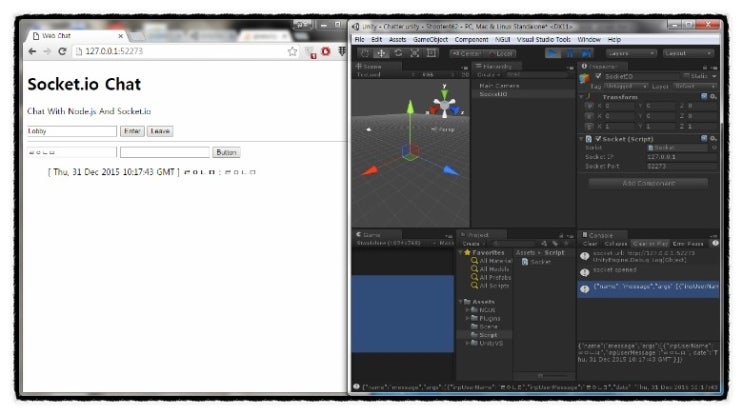Select the Rotate tool in Unity toolbar

[x=398, y=53]
